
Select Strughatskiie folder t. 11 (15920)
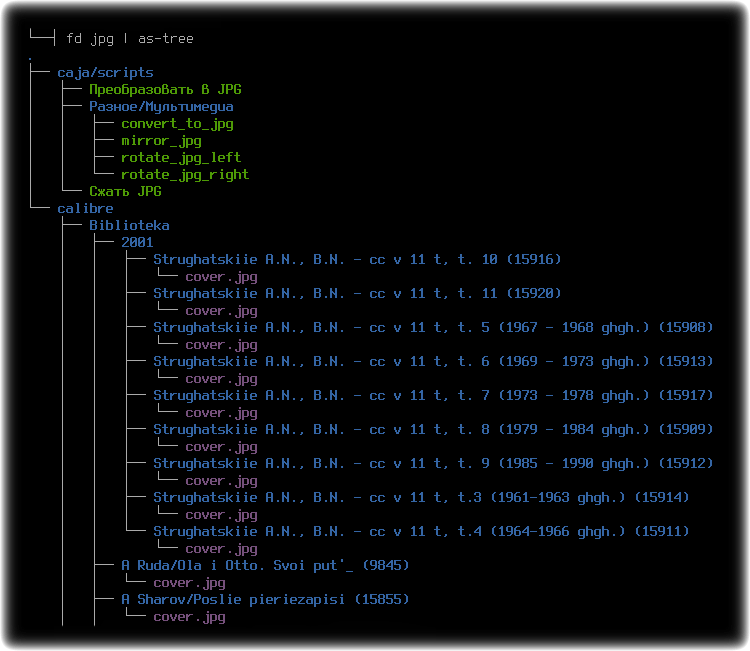pos(357,293)
